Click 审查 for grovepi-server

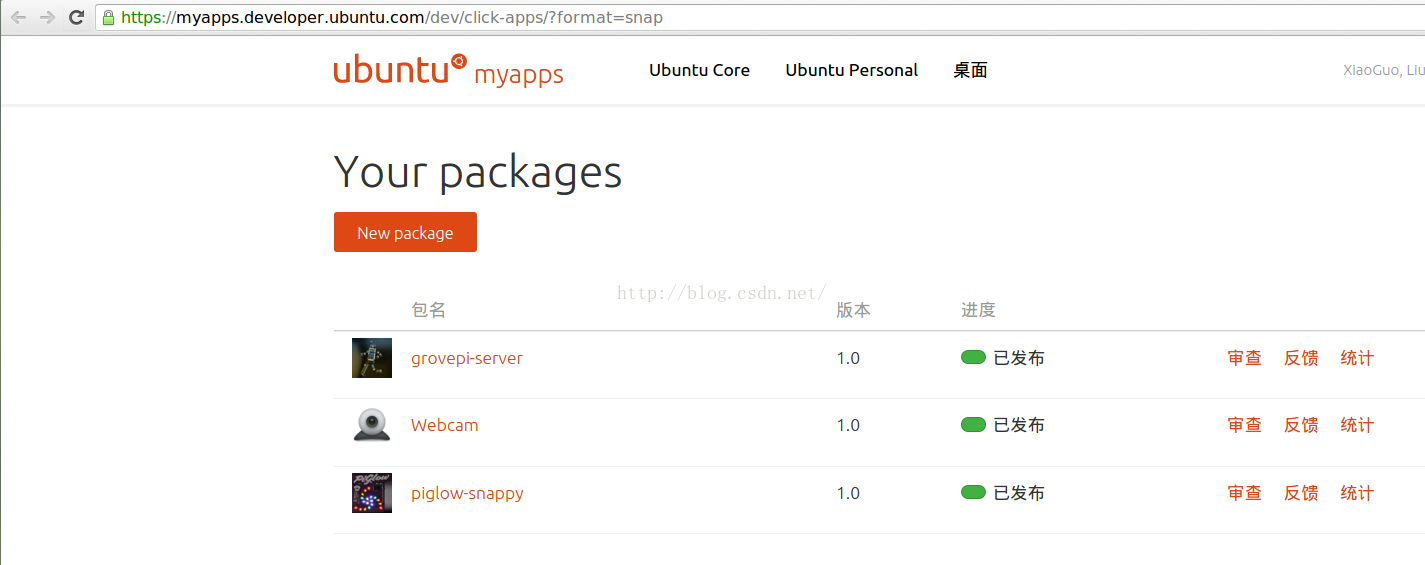click(x=1245, y=358)
